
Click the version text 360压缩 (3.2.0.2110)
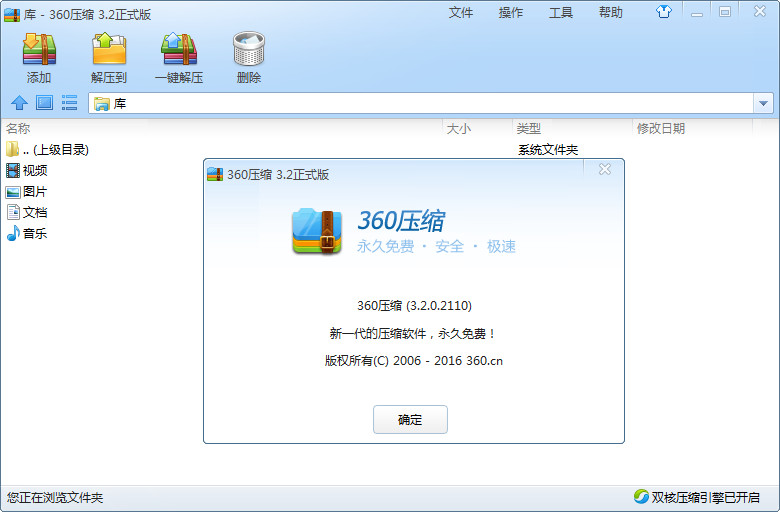click(414, 306)
